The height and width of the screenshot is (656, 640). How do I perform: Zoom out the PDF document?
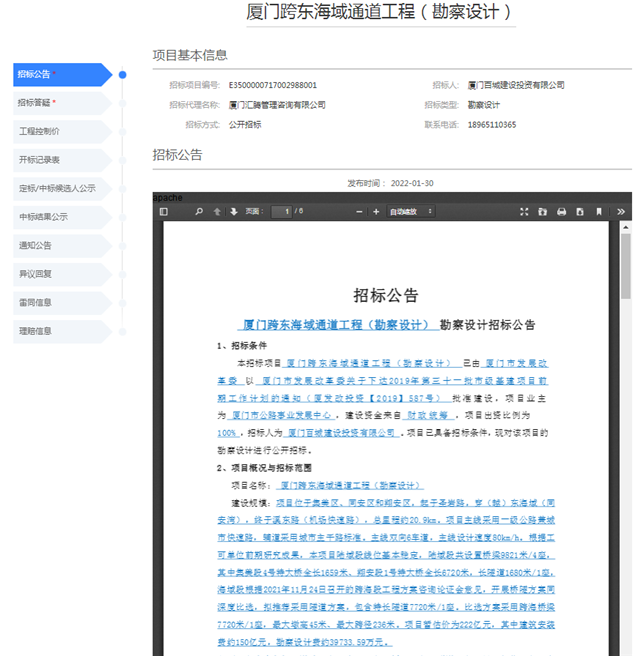[359, 212]
